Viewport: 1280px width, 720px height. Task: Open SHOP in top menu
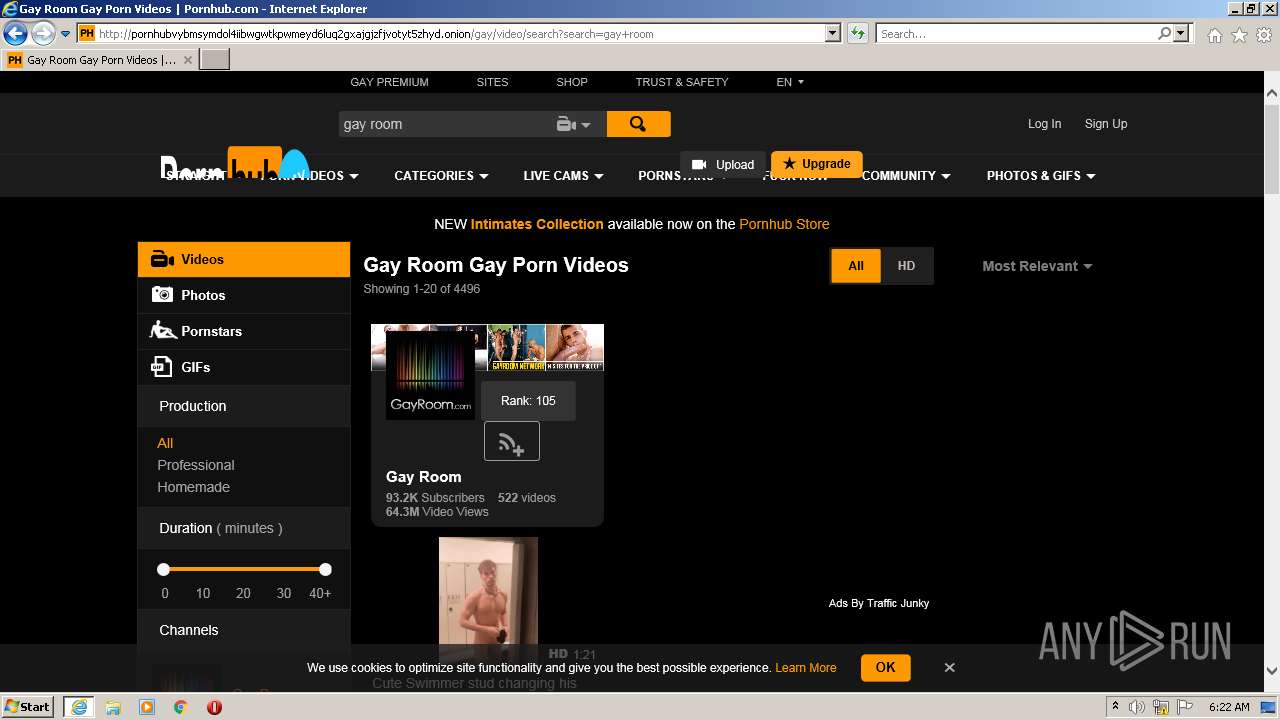[x=572, y=82]
